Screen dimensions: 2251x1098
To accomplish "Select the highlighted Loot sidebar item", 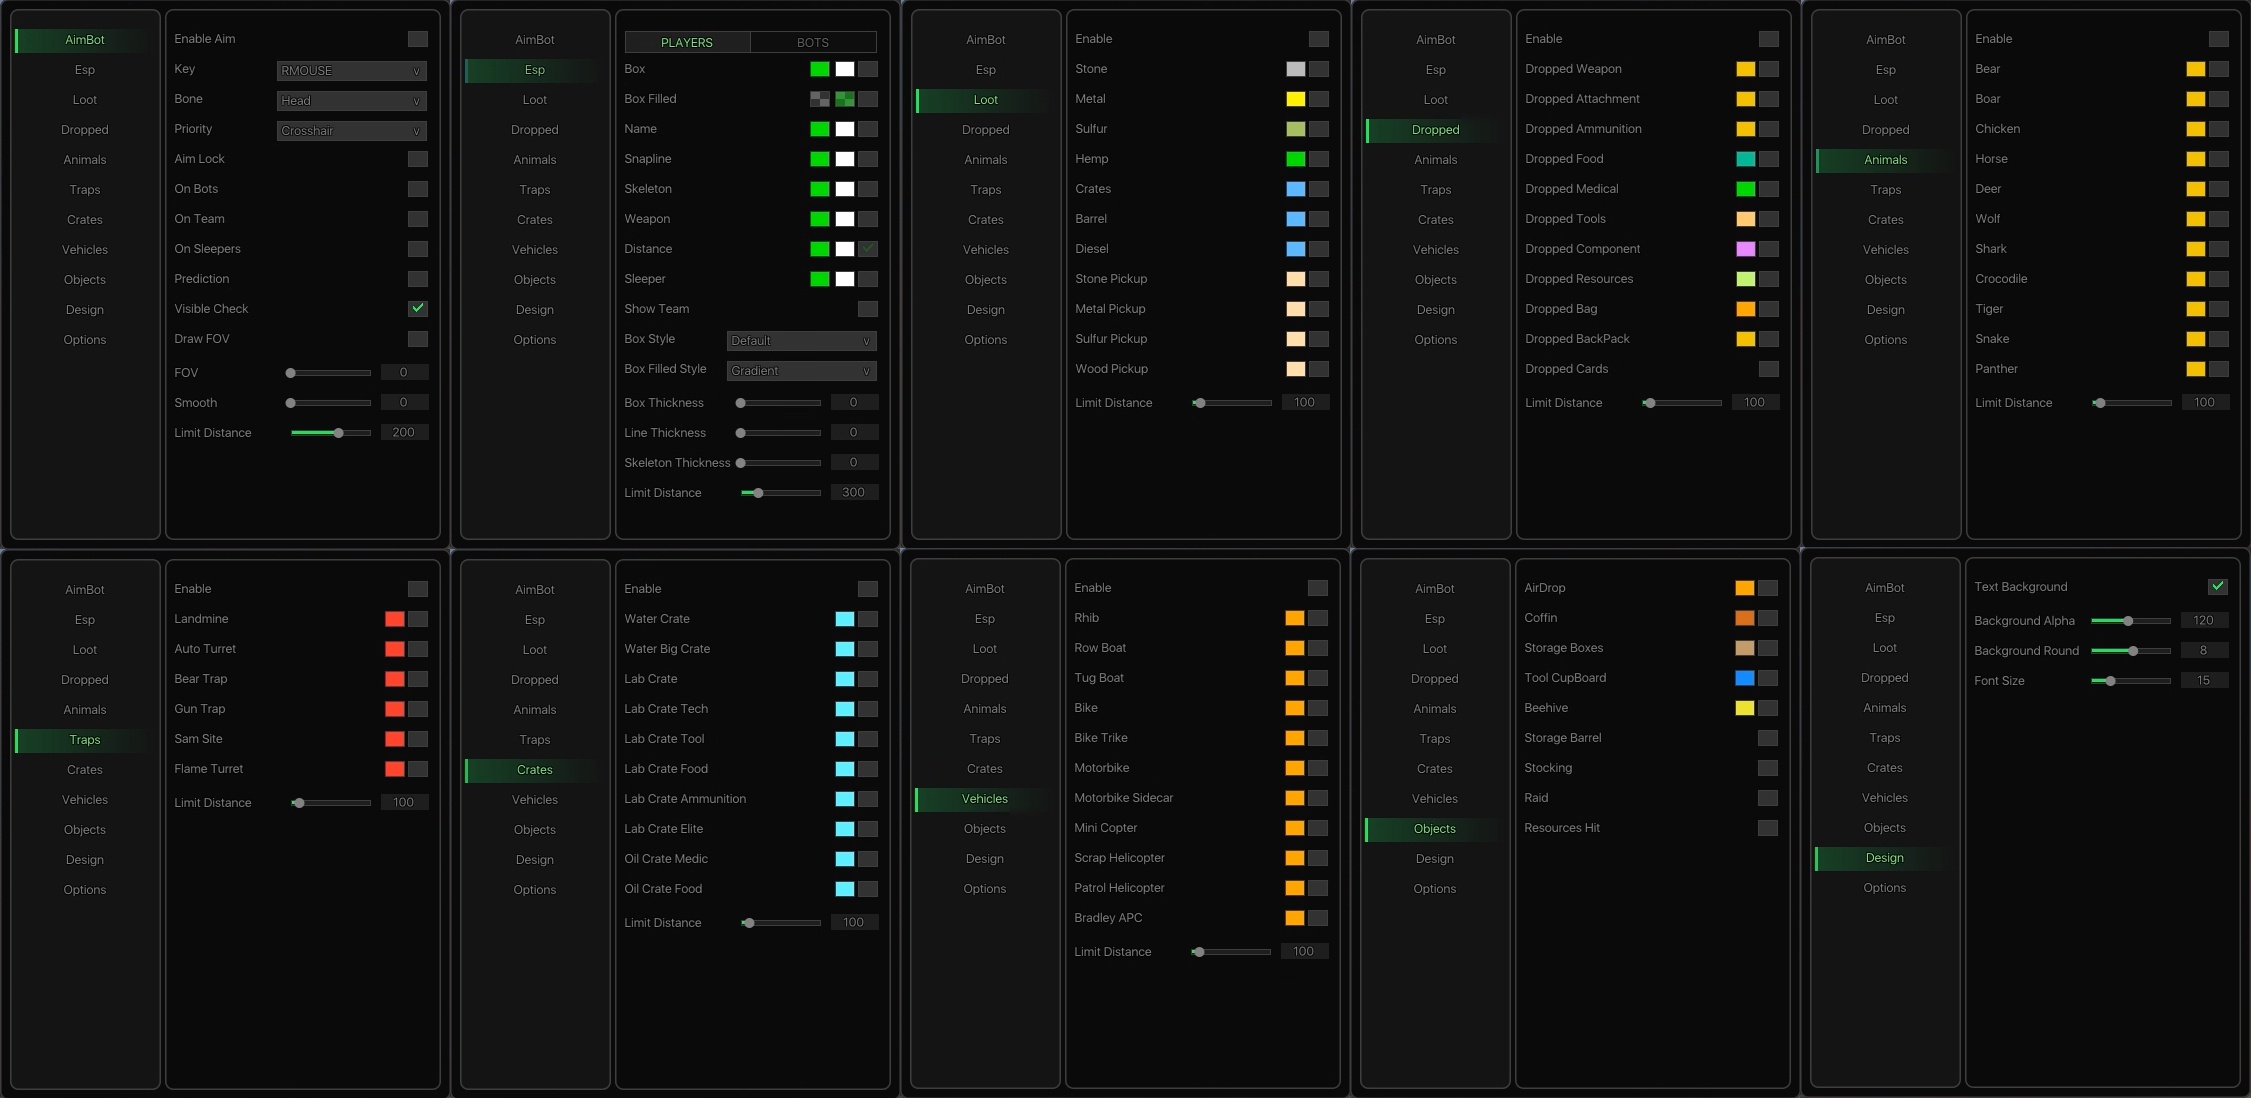I will (x=986, y=100).
